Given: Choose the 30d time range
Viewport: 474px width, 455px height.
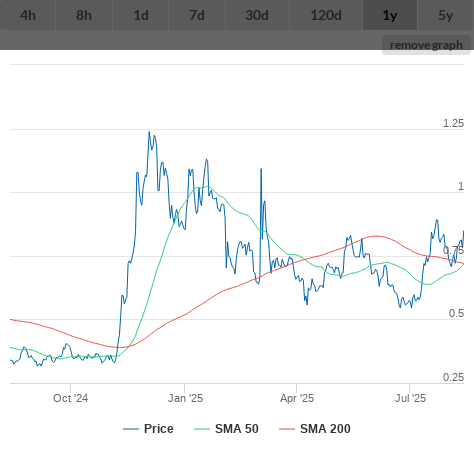Looking at the screenshot, I should pyautogui.click(x=257, y=15).
